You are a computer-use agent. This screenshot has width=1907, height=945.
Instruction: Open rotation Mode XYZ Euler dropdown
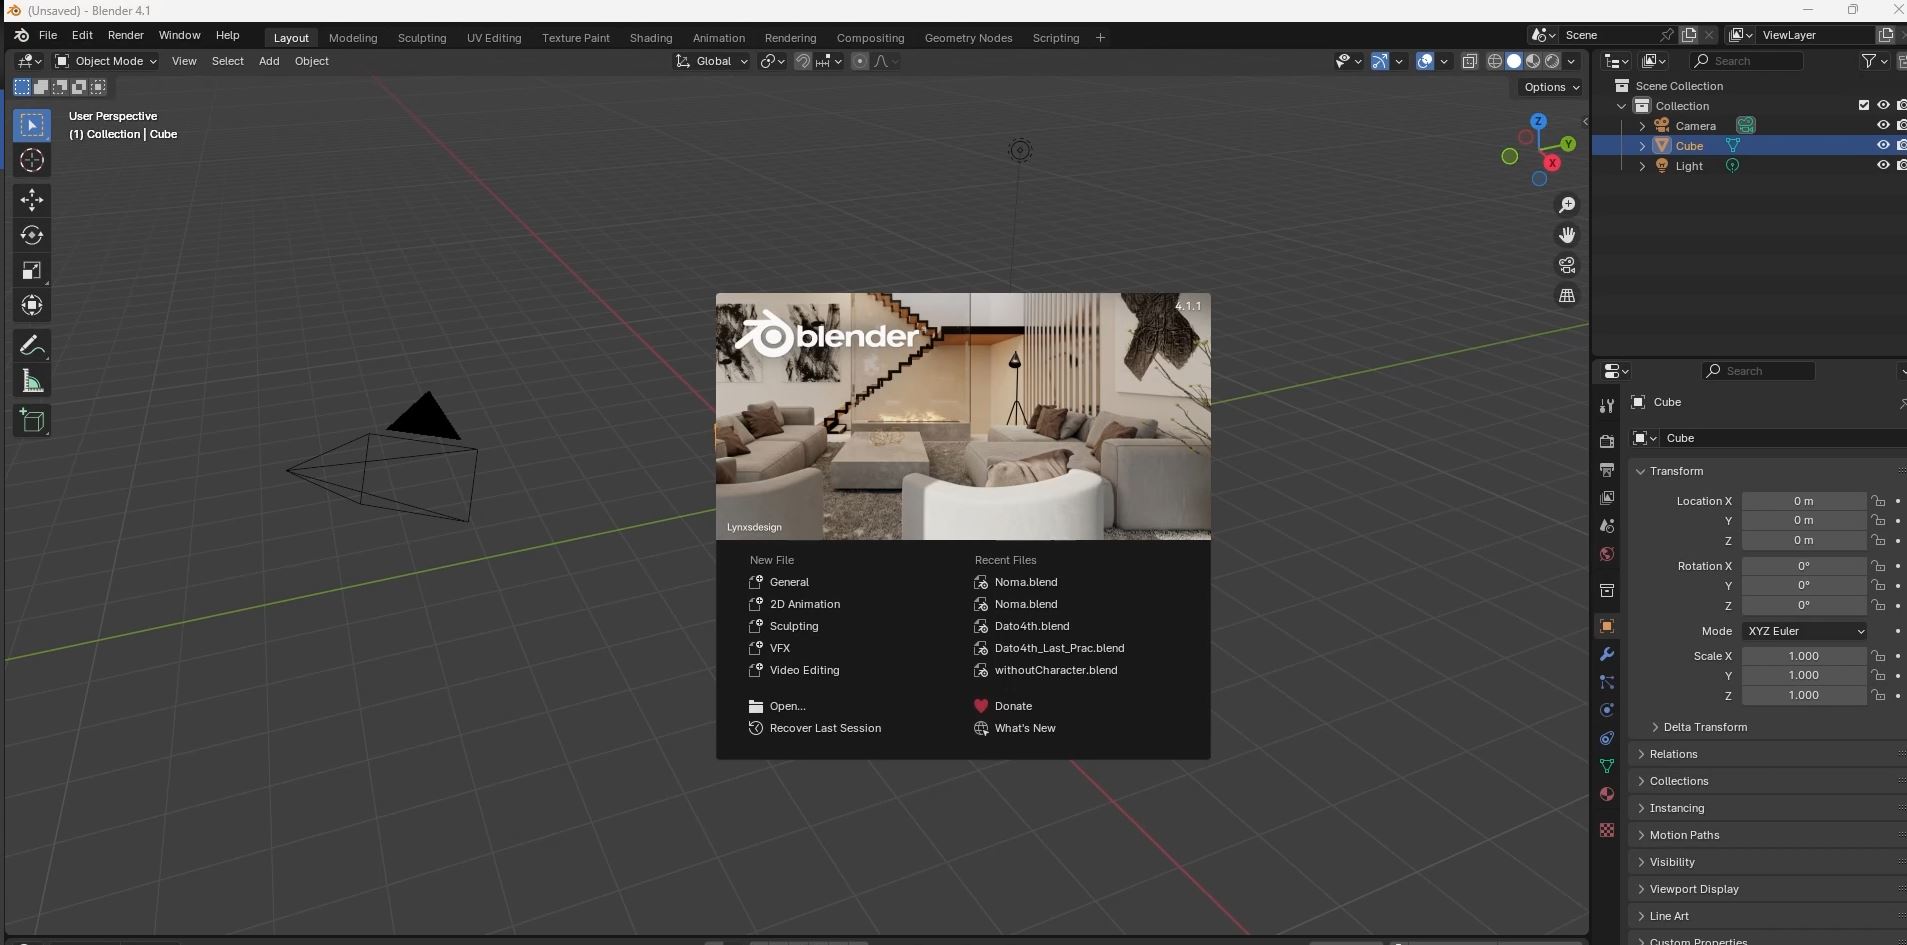click(1804, 631)
